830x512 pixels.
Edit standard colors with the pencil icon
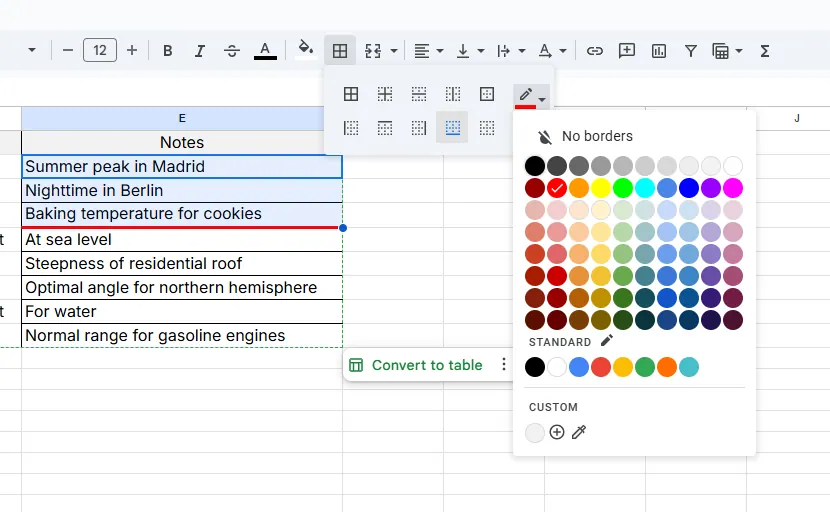(607, 341)
